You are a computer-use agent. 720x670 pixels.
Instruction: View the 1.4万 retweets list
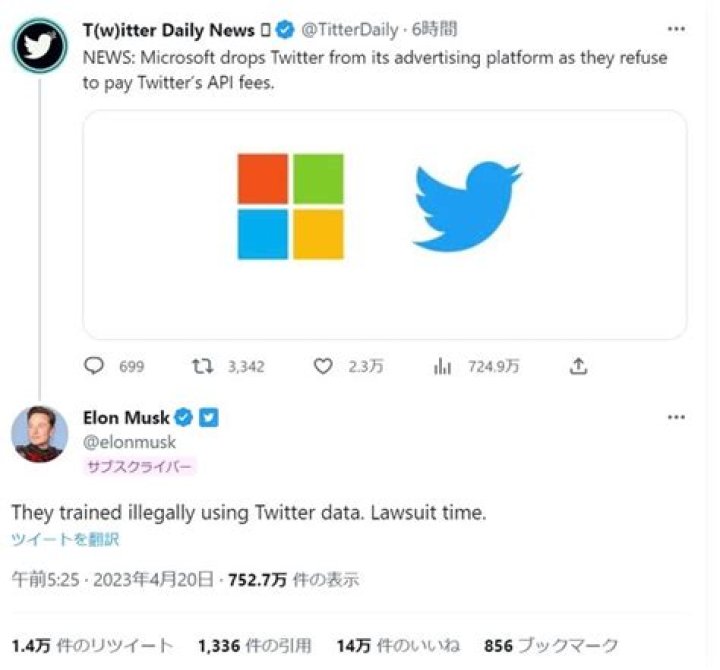[x=92, y=646]
